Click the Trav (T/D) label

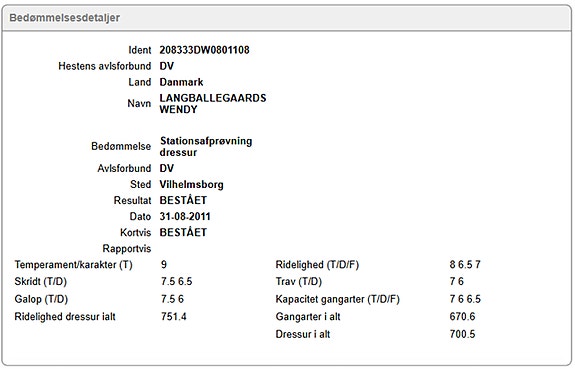click(299, 282)
